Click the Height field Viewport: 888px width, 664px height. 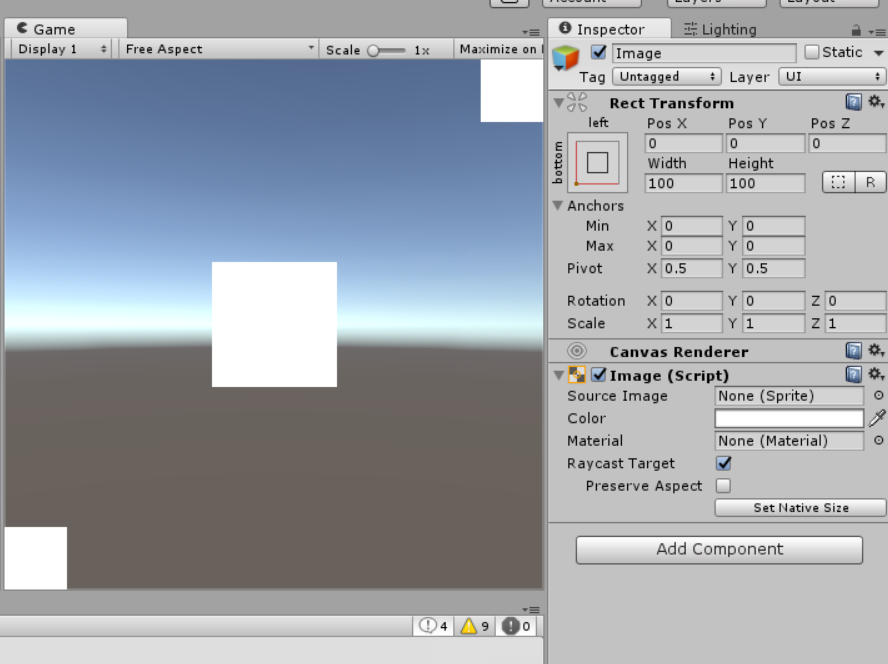765,183
